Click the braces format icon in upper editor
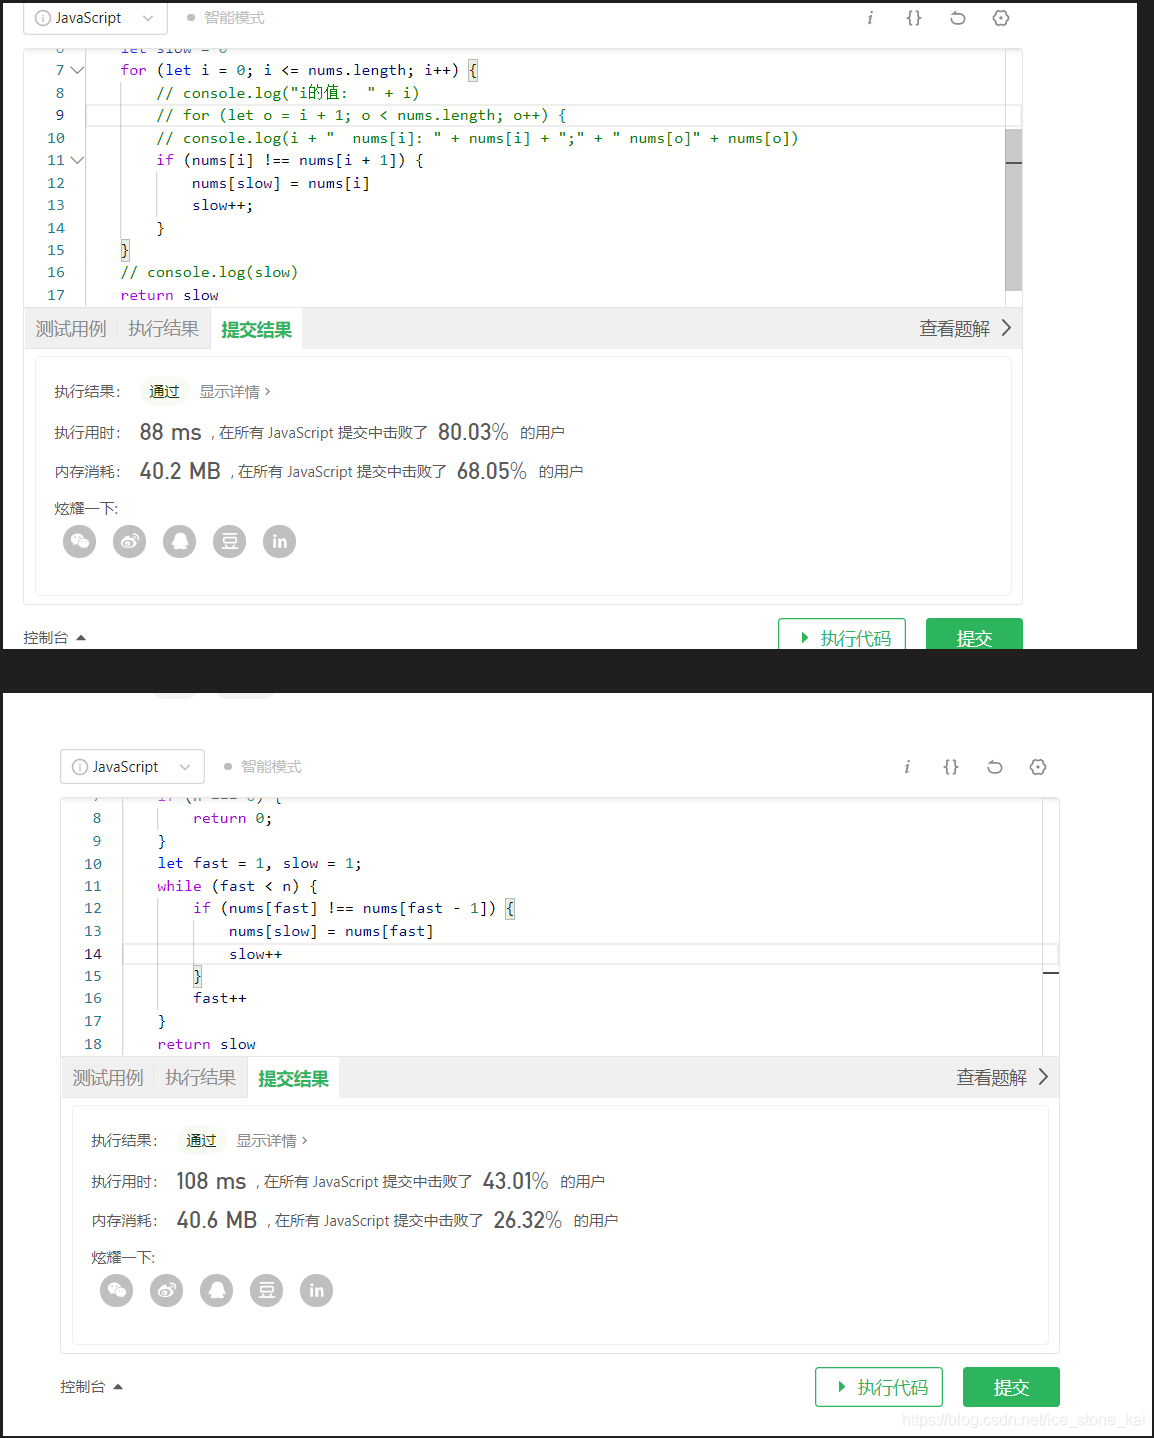The height and width of the screenshot is (1438, 1154). coord(914,18)
